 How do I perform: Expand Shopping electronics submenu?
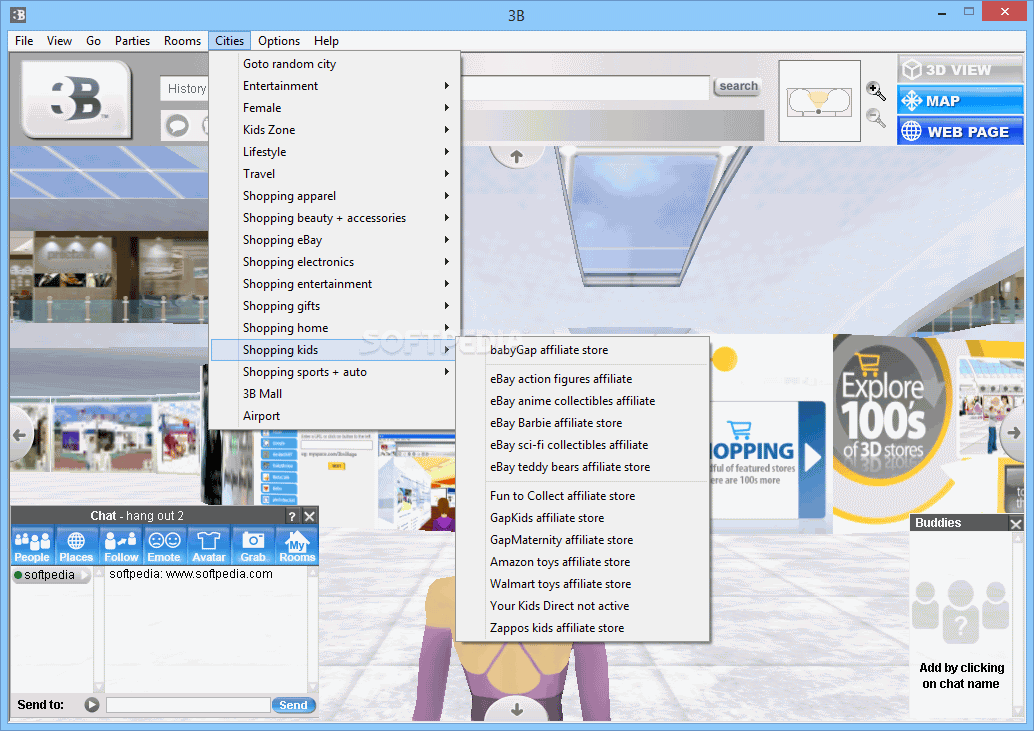(335, 262)
